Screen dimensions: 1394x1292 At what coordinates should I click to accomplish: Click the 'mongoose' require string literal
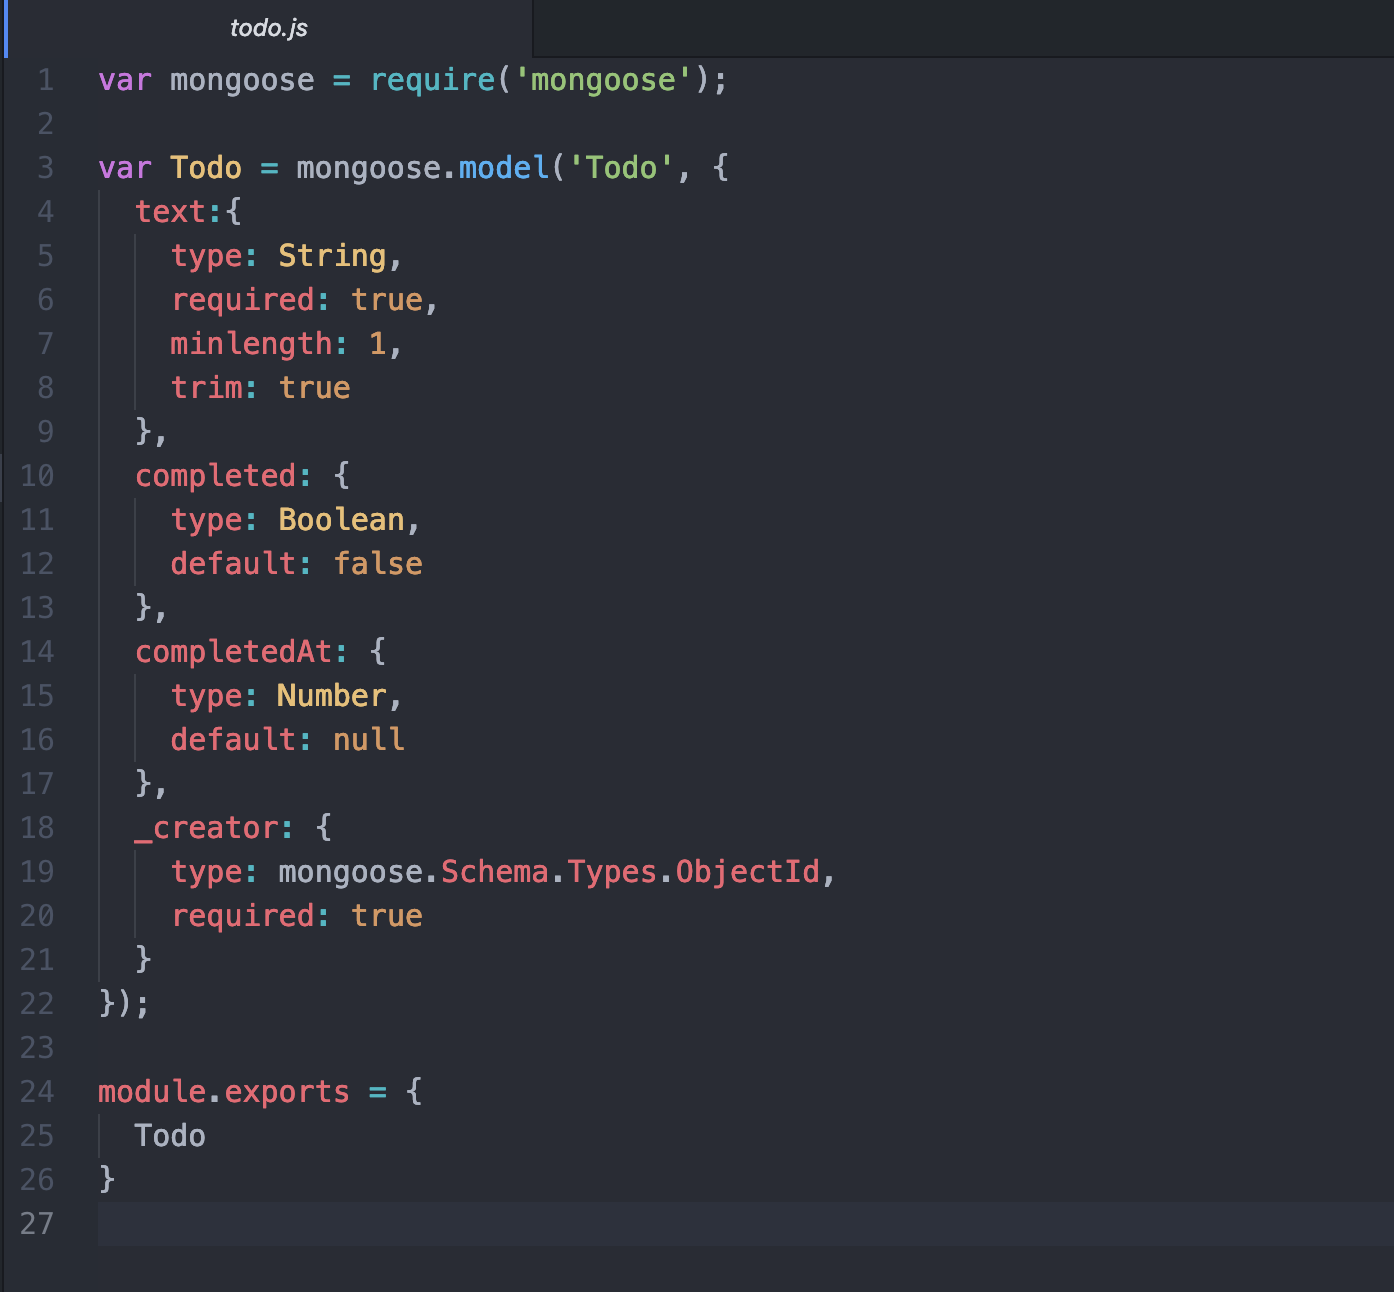[603, 80]
